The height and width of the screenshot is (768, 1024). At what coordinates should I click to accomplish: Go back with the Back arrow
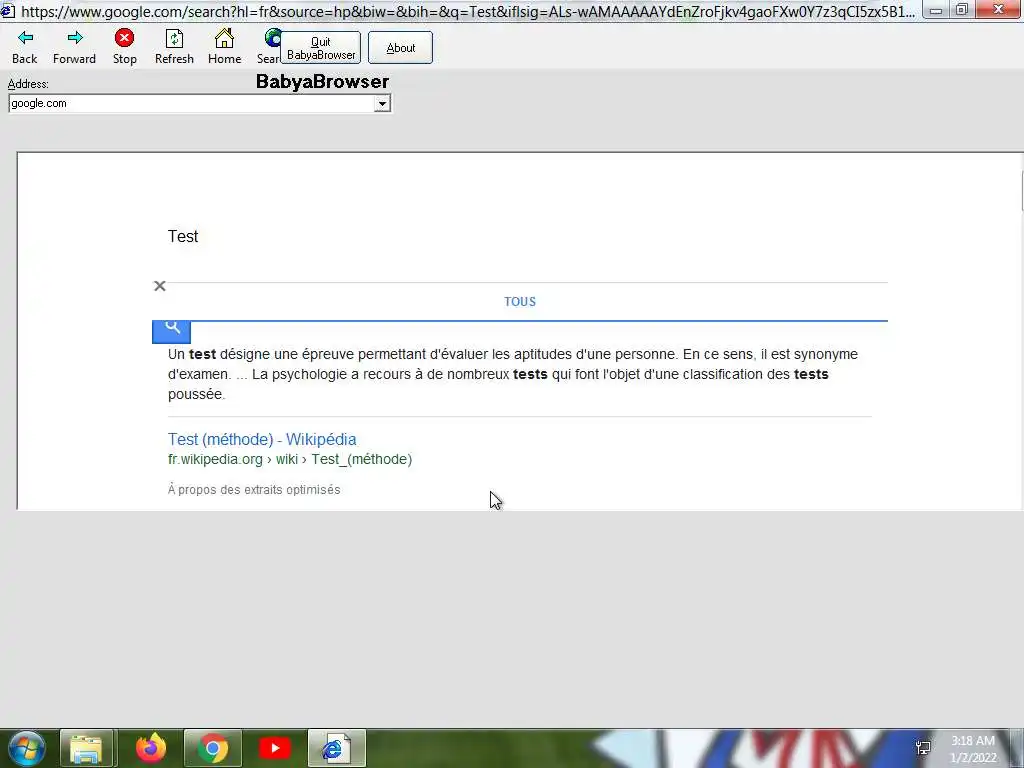pos(25,47)
